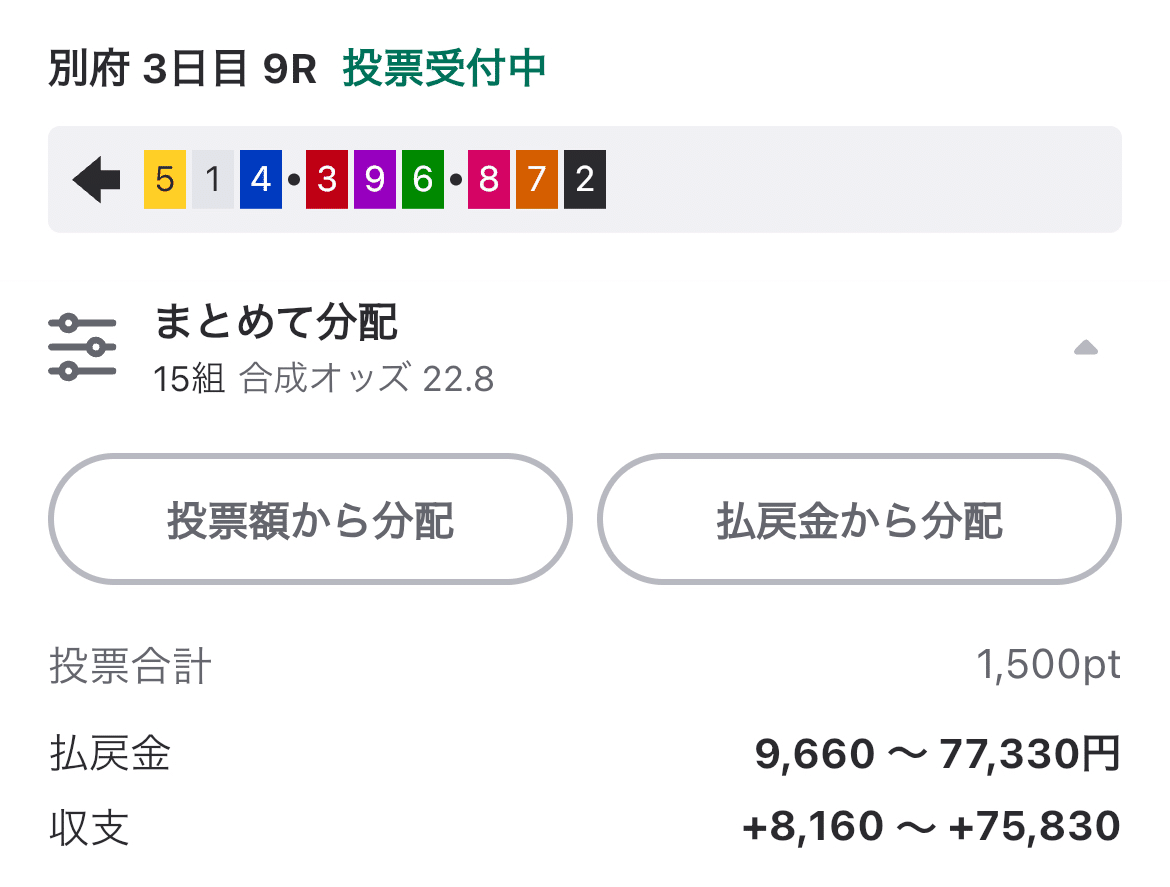The height and width of the screenshot is (887, 1170).
Task: Select the yellow number 5 racer badge
Action: click(x=162, y=178)
